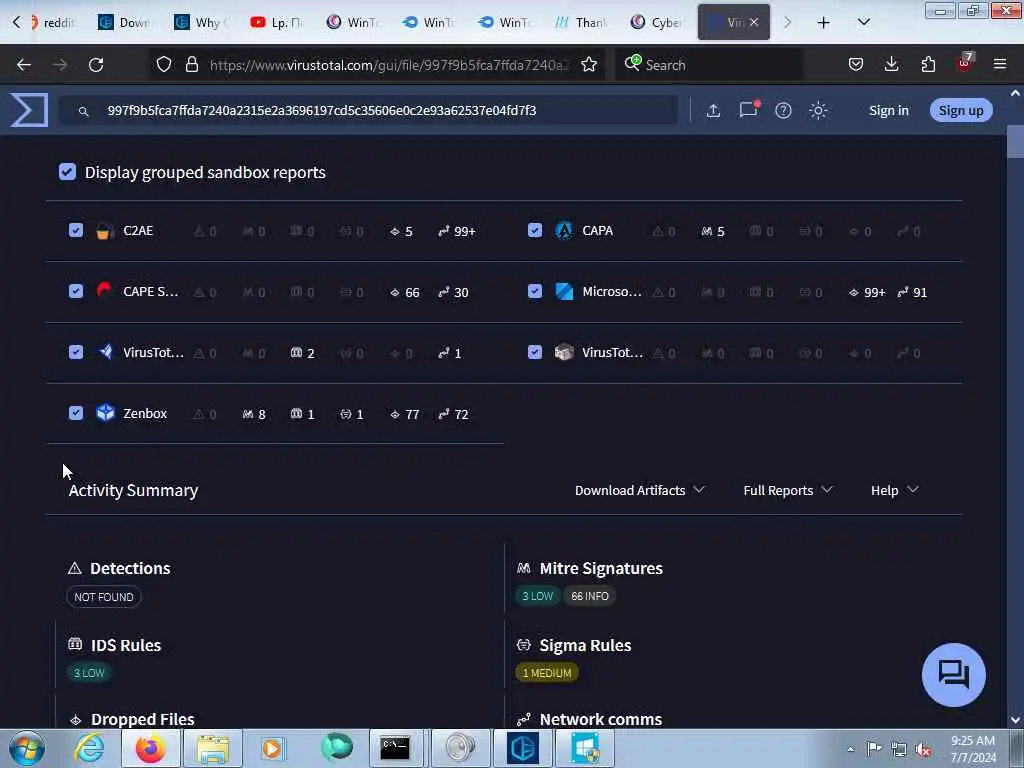Click the browser URL address field
This screenshot has width=1024, height=768.
tap(389, 65)
